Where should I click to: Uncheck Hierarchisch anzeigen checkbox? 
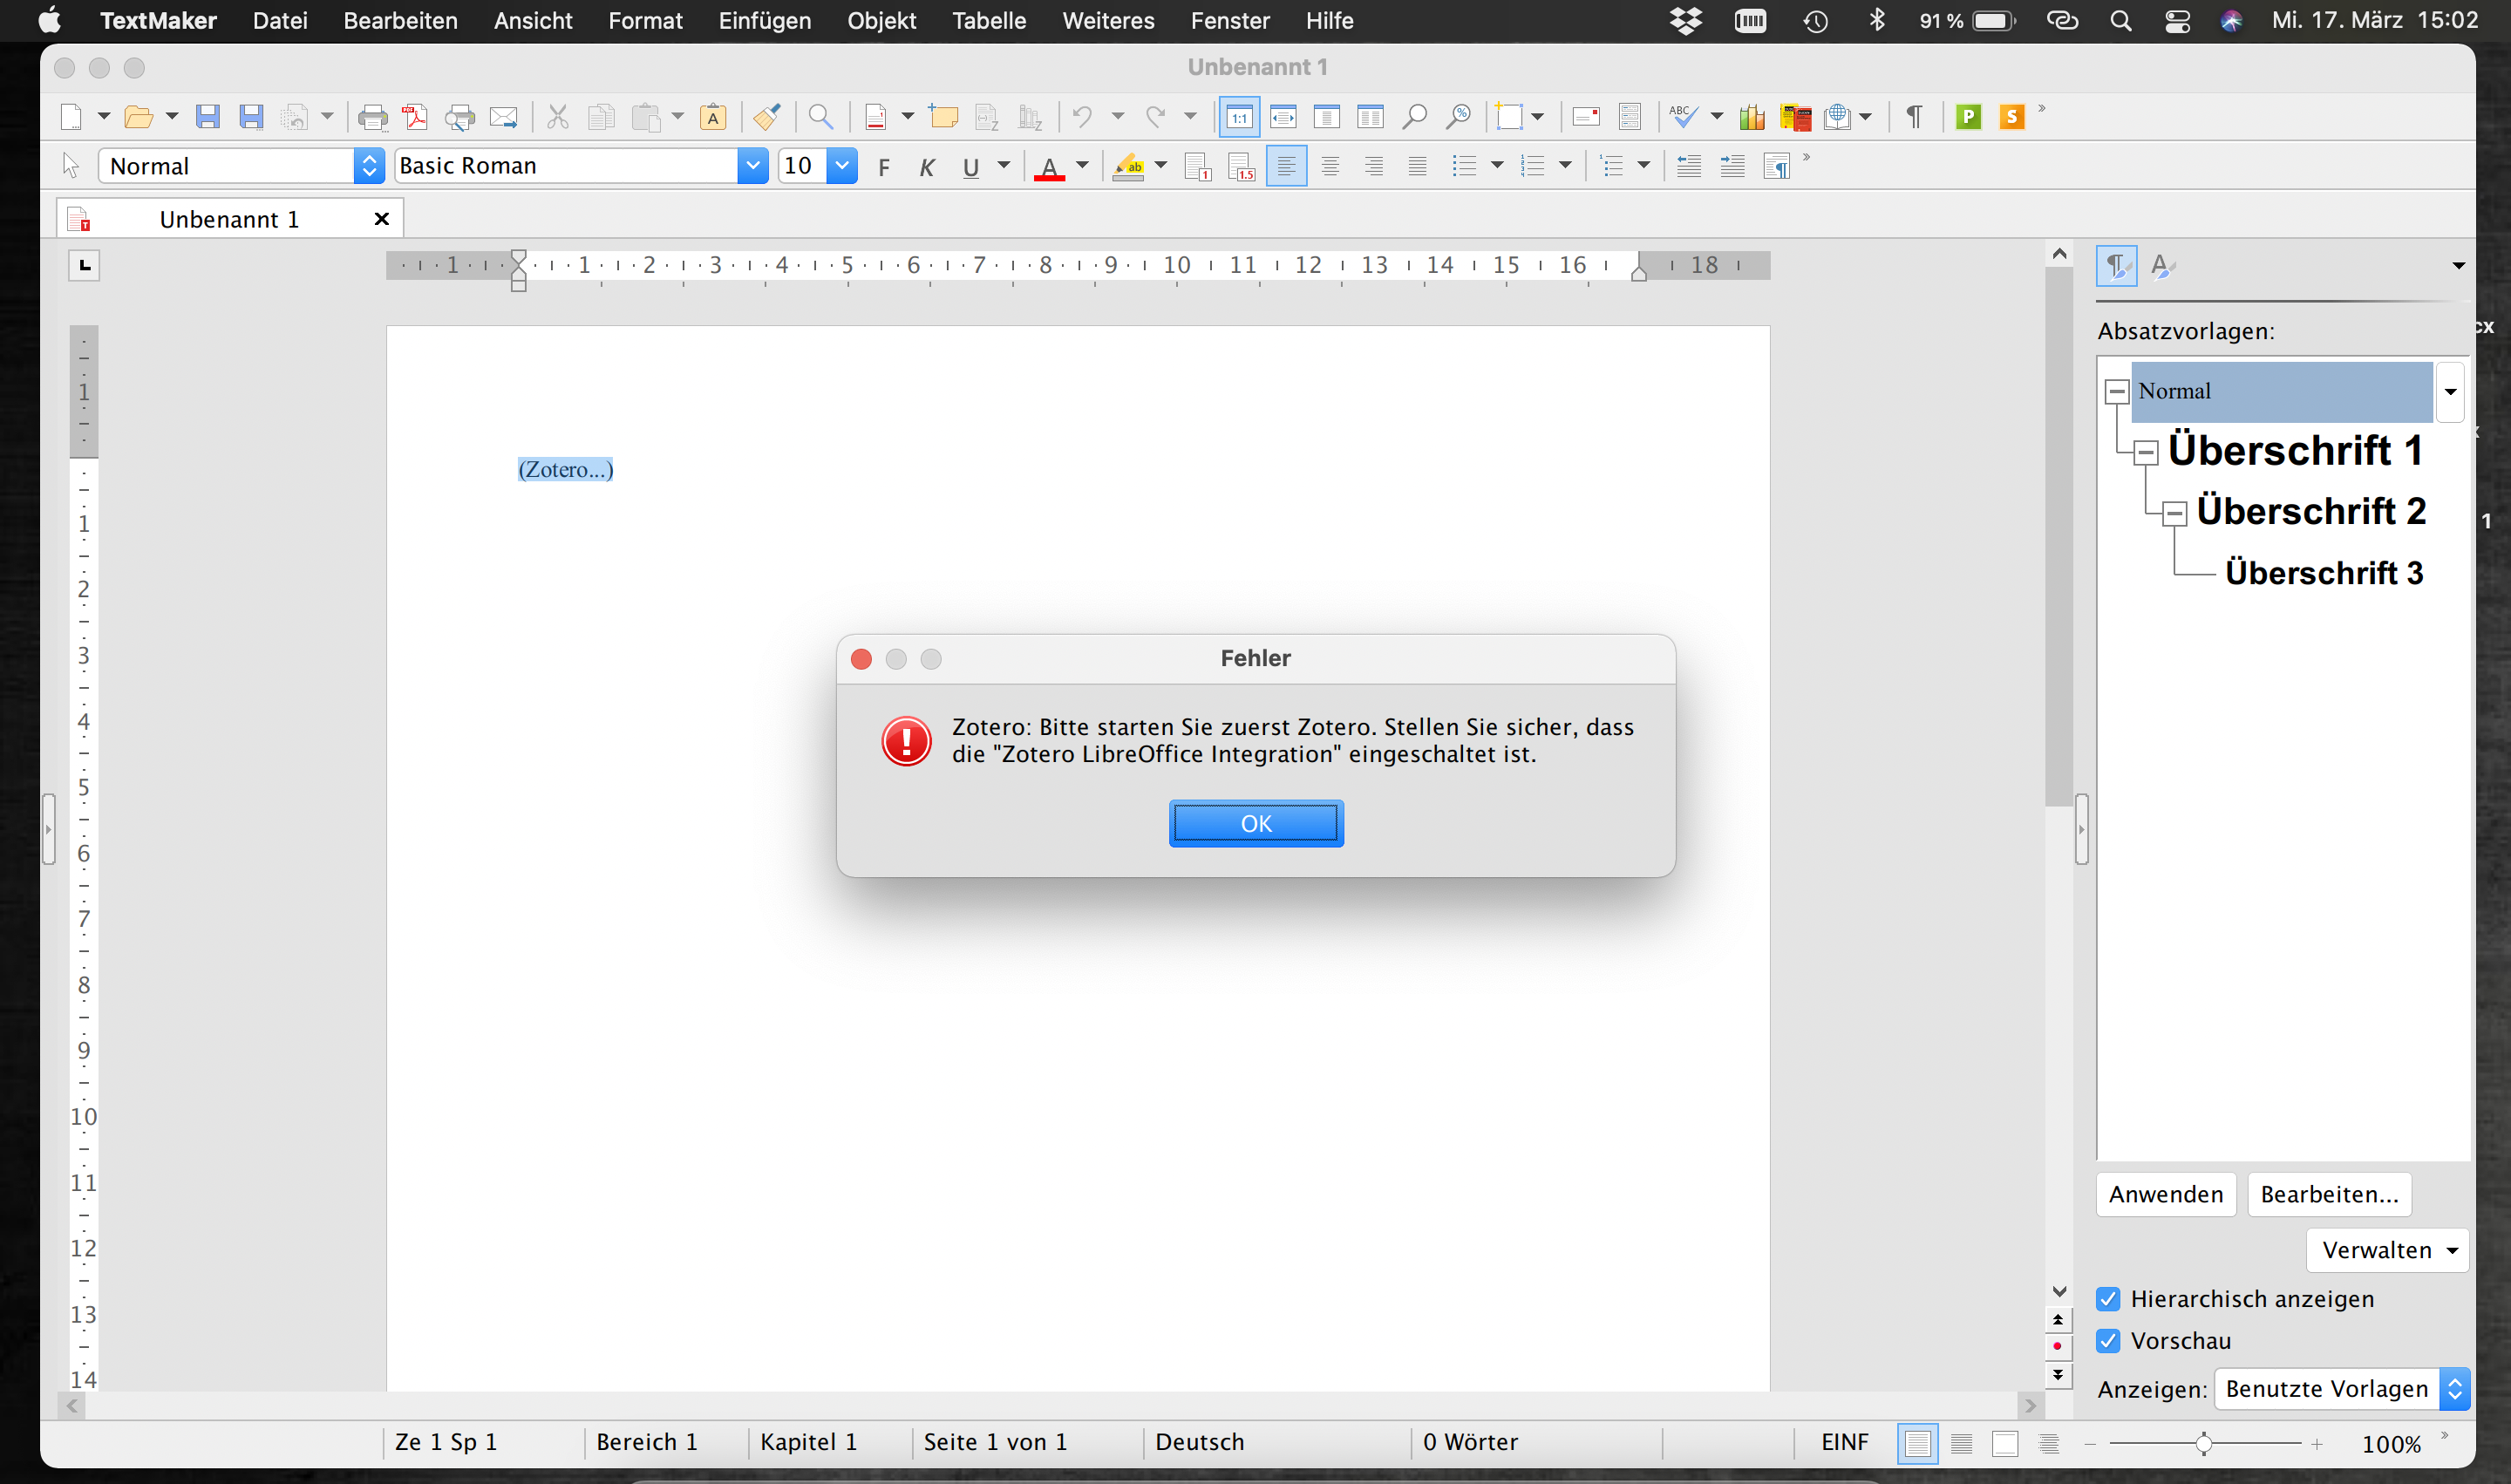coord(2108,1298)
